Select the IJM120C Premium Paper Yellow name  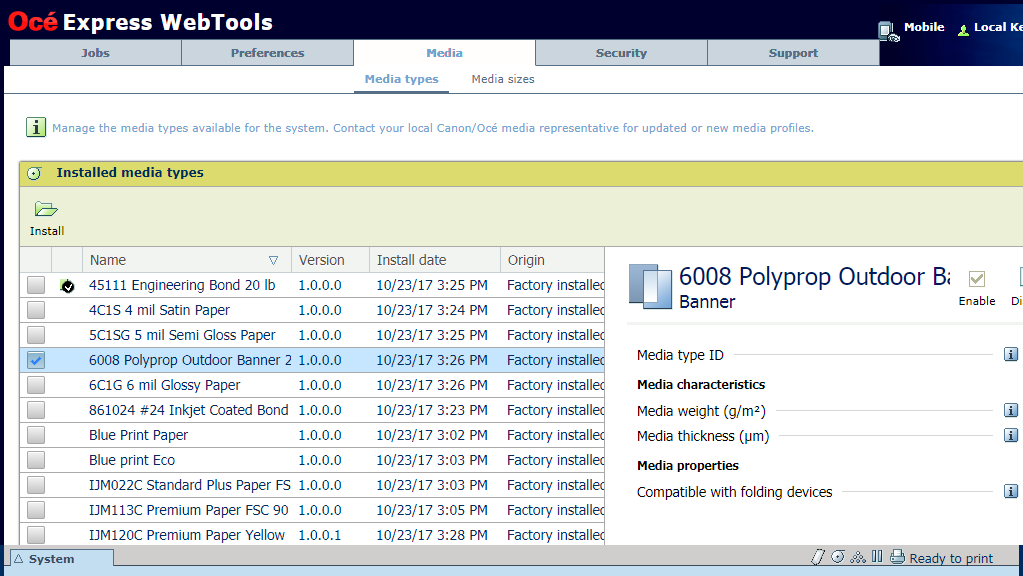pos(187,535)
